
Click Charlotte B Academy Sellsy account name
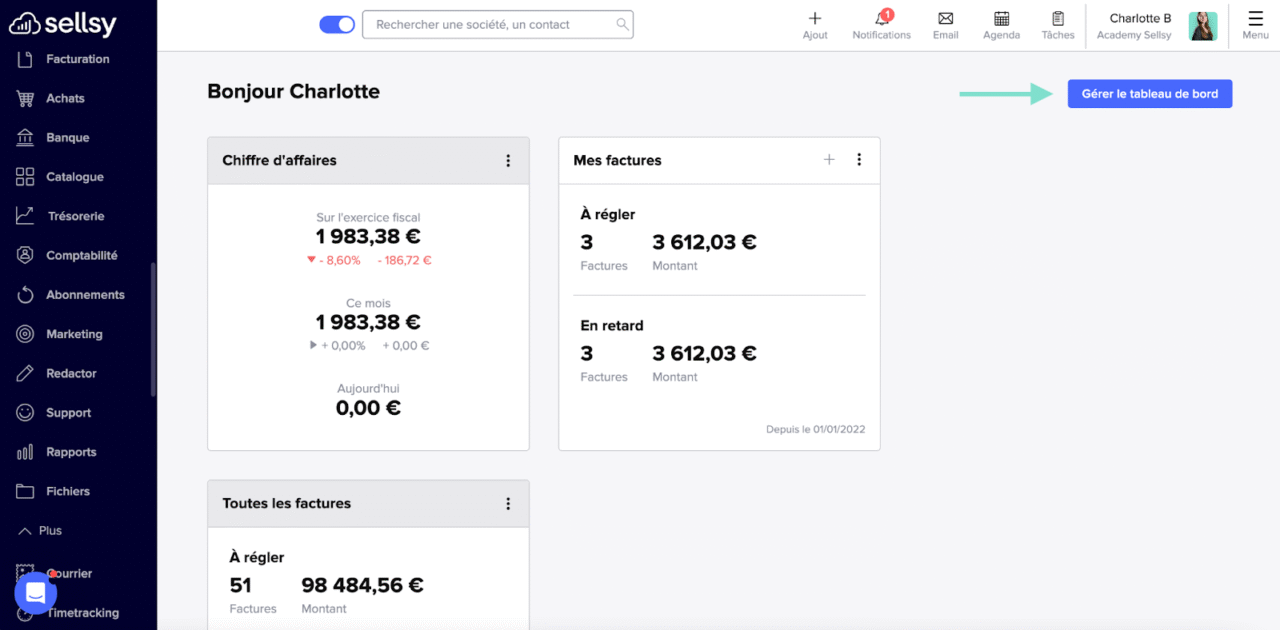tap(1134, 26)
